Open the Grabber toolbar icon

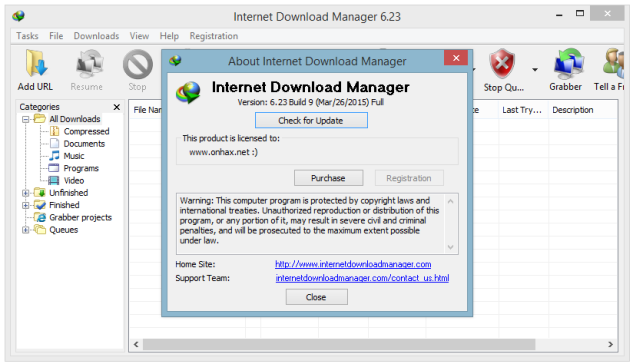[x=568, y=64]
